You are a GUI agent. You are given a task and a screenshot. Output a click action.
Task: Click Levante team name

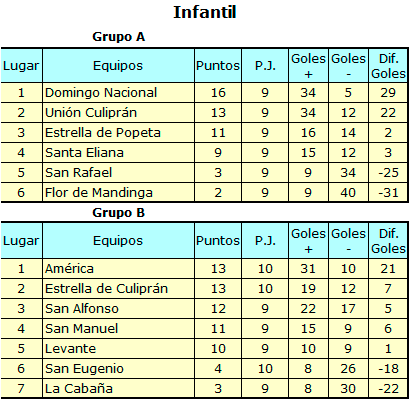coord(70,349)
